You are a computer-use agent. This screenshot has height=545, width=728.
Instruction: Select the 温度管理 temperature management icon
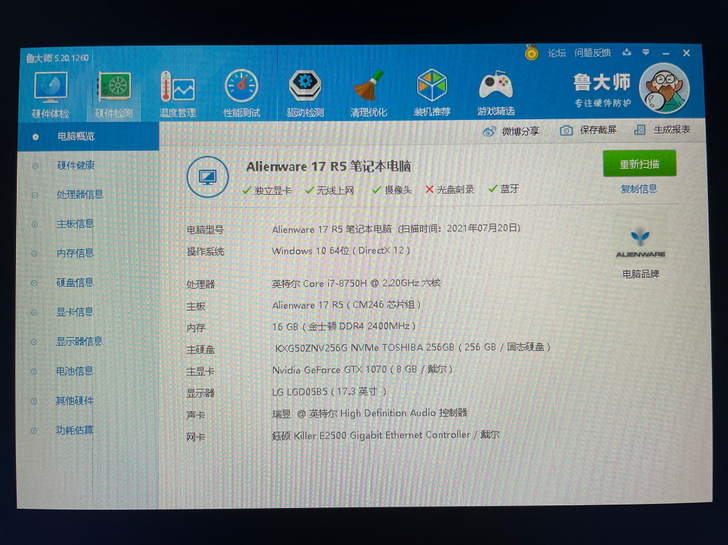pos(177,92)
